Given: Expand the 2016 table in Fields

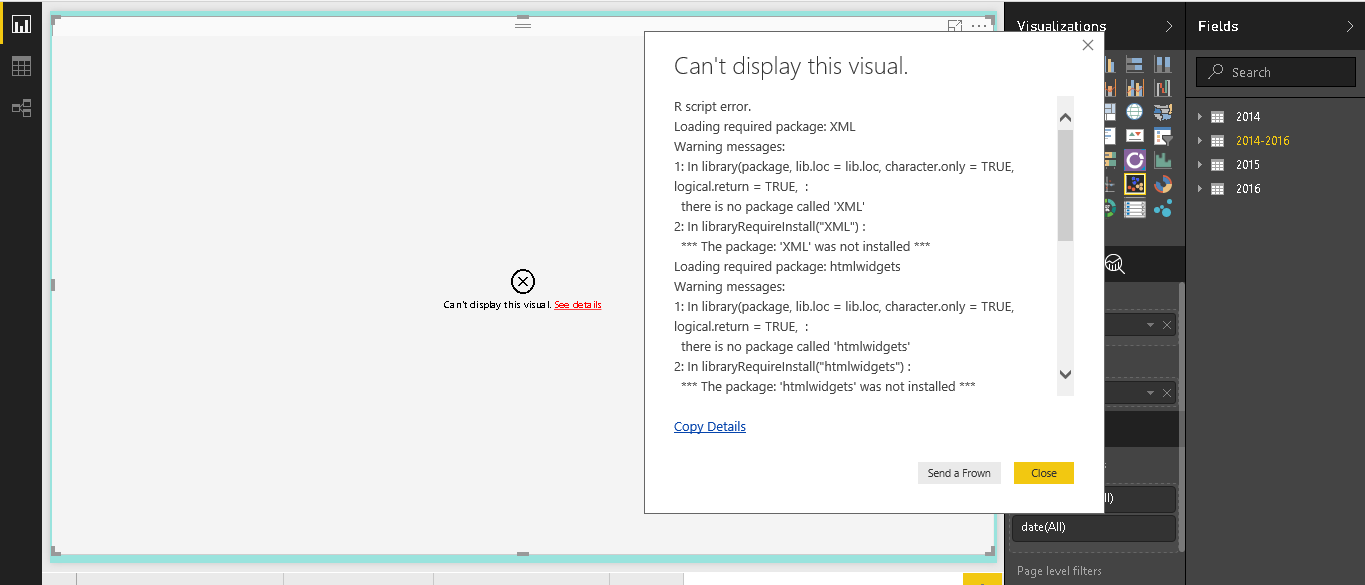Looking at the screenshot, I should [1200, 188].
